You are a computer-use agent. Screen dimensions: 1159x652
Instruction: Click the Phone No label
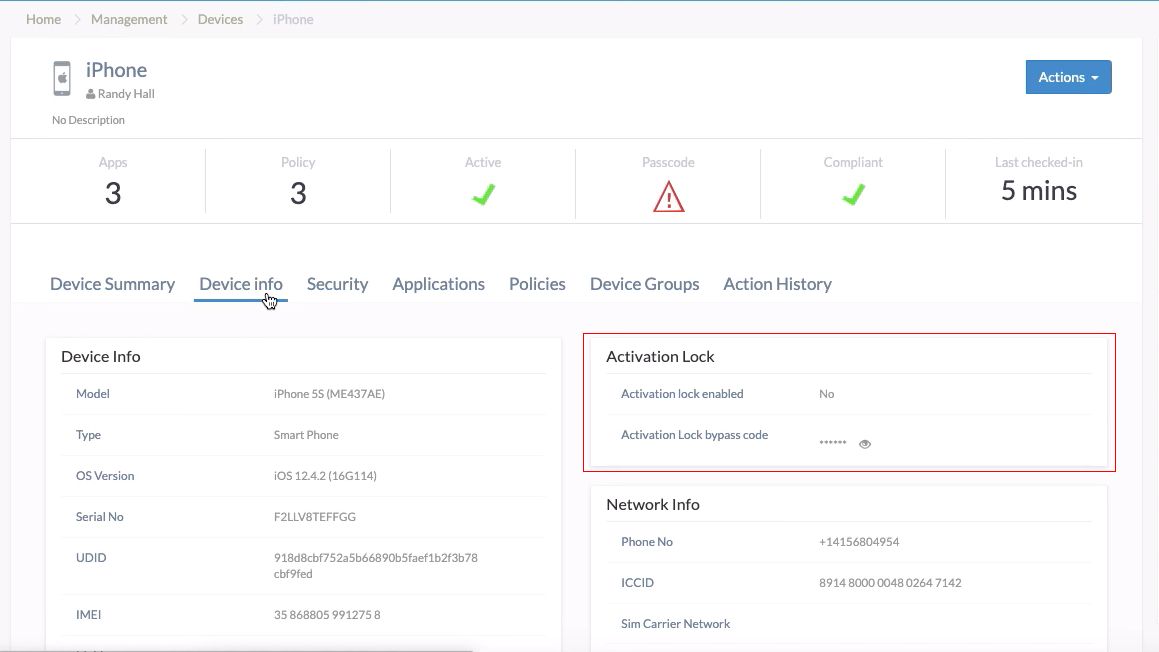(647, 542)
